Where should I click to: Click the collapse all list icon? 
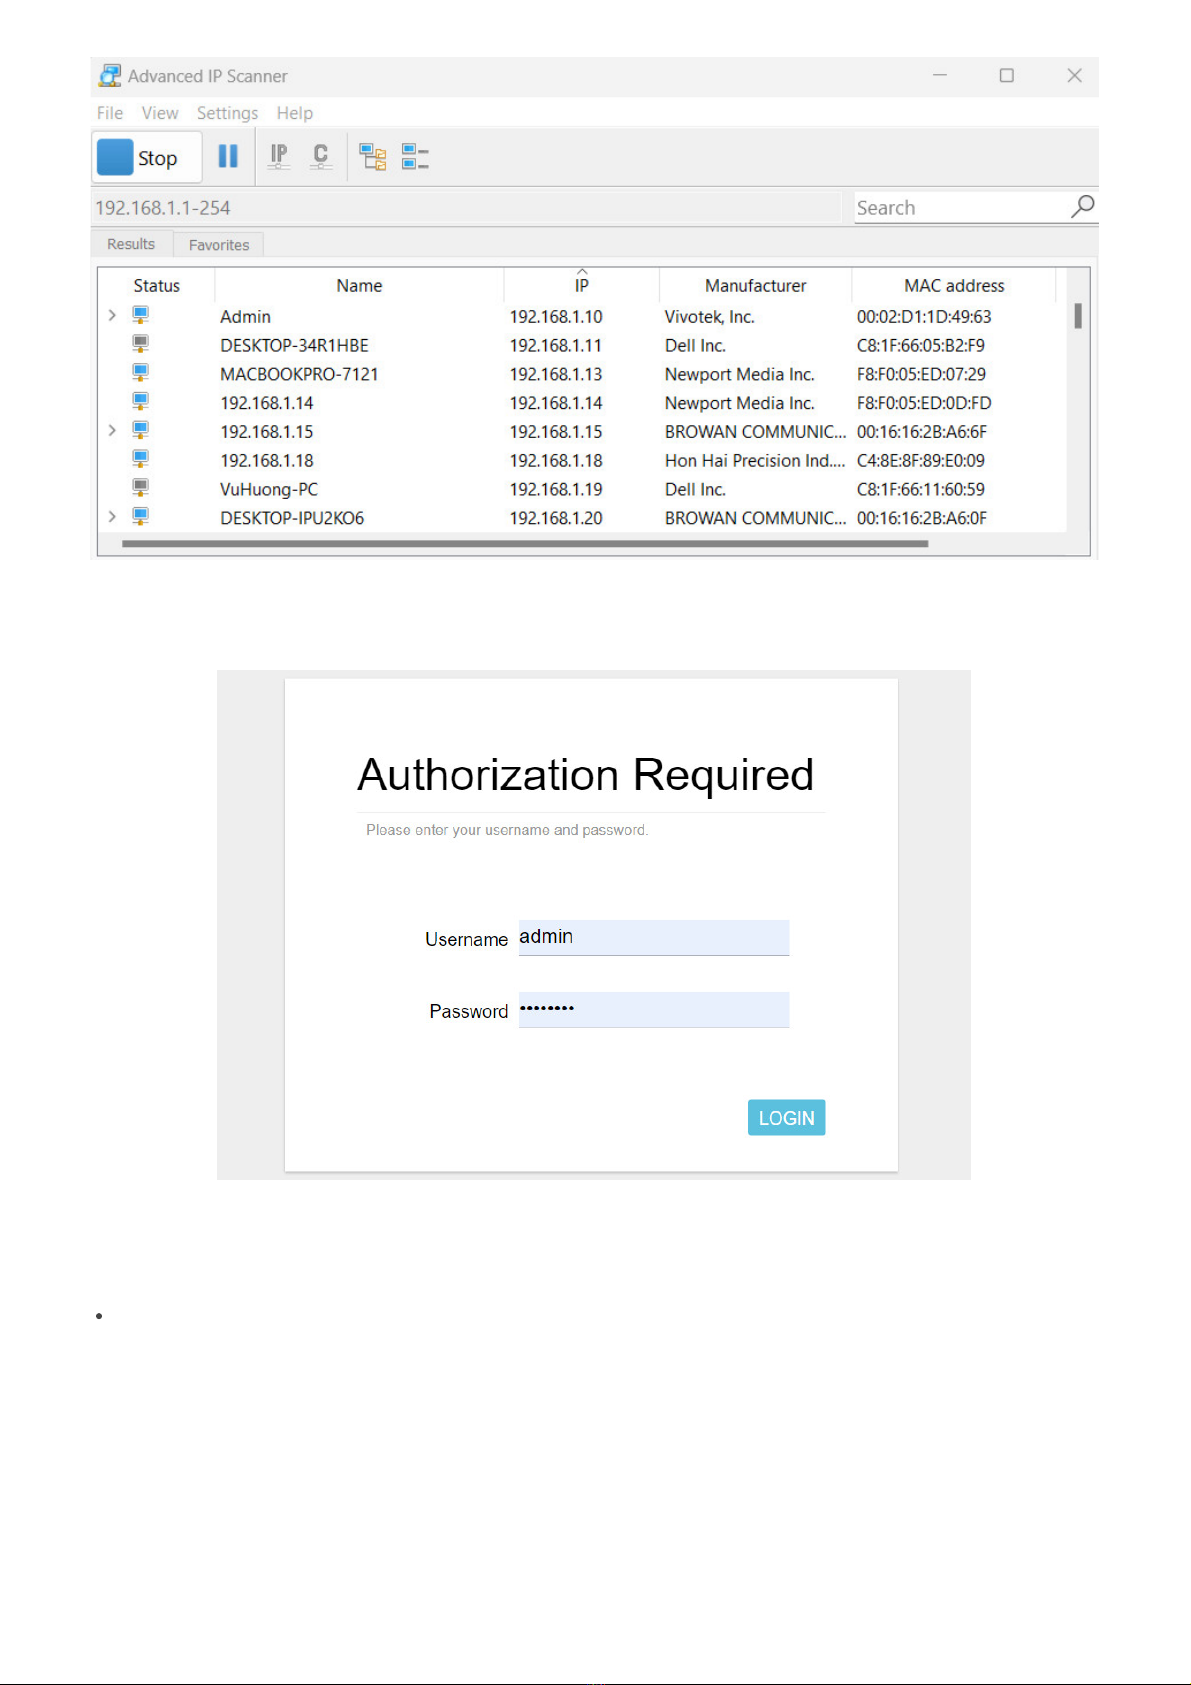415,157
